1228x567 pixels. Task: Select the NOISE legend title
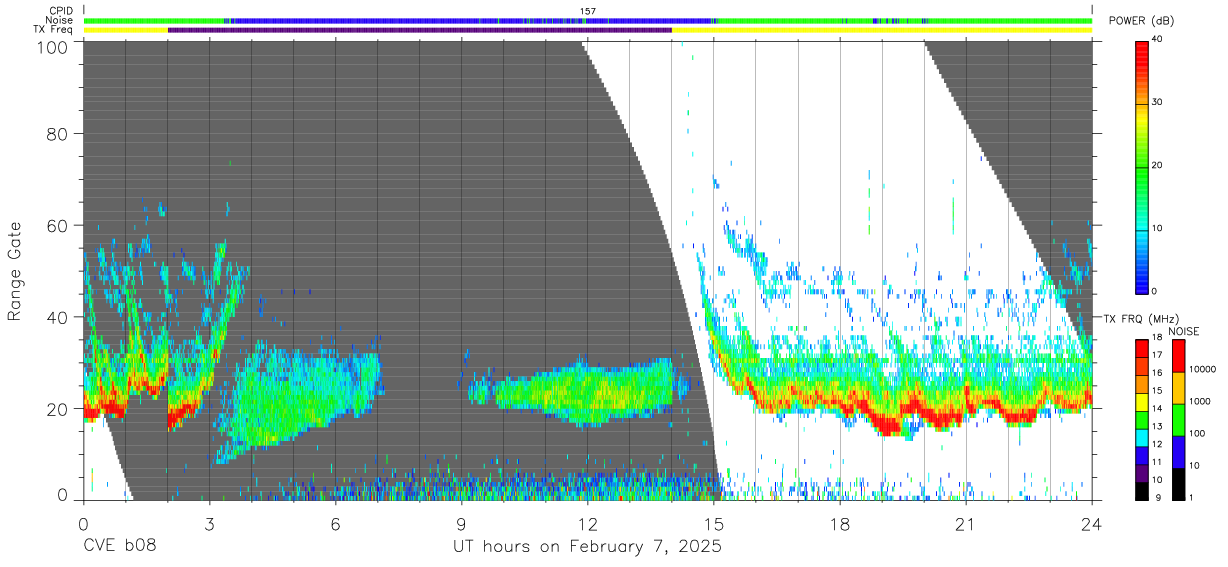(1184, 331)
